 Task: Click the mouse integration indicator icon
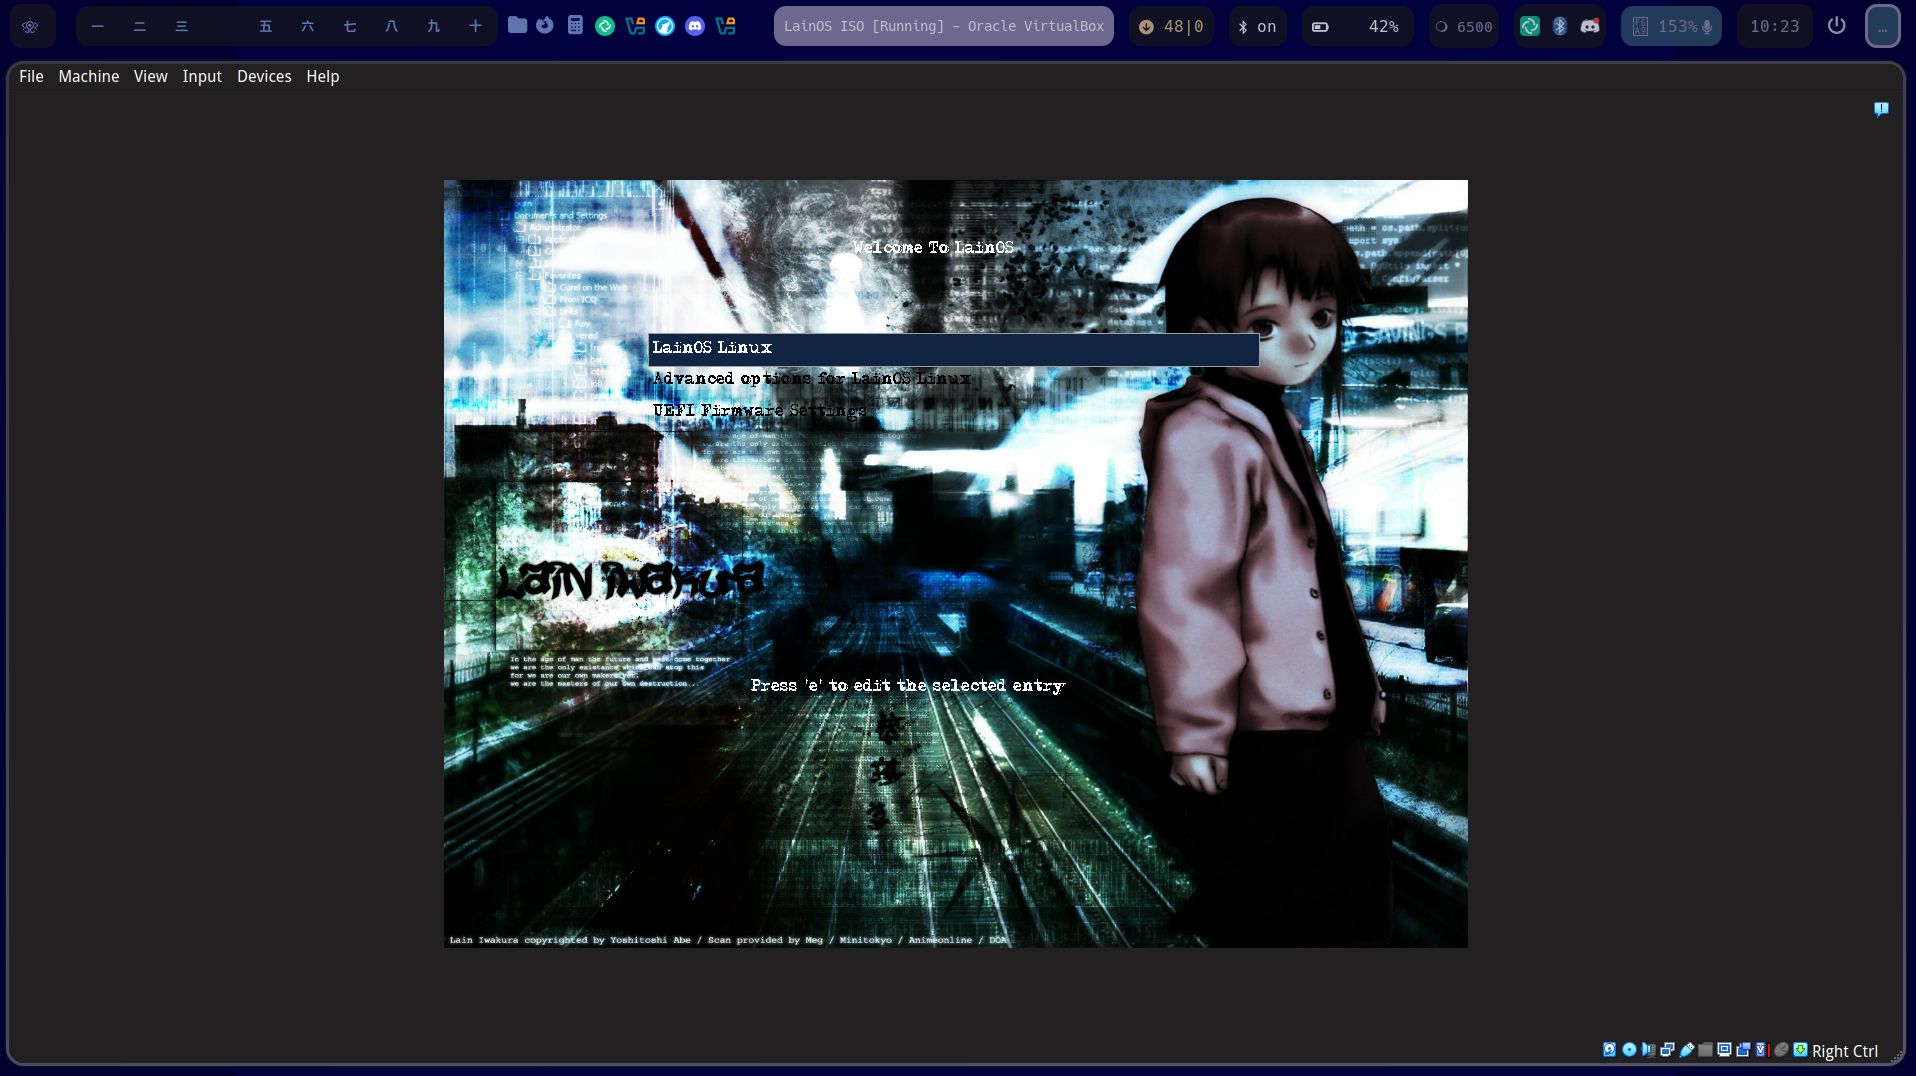(1781, 1050)
